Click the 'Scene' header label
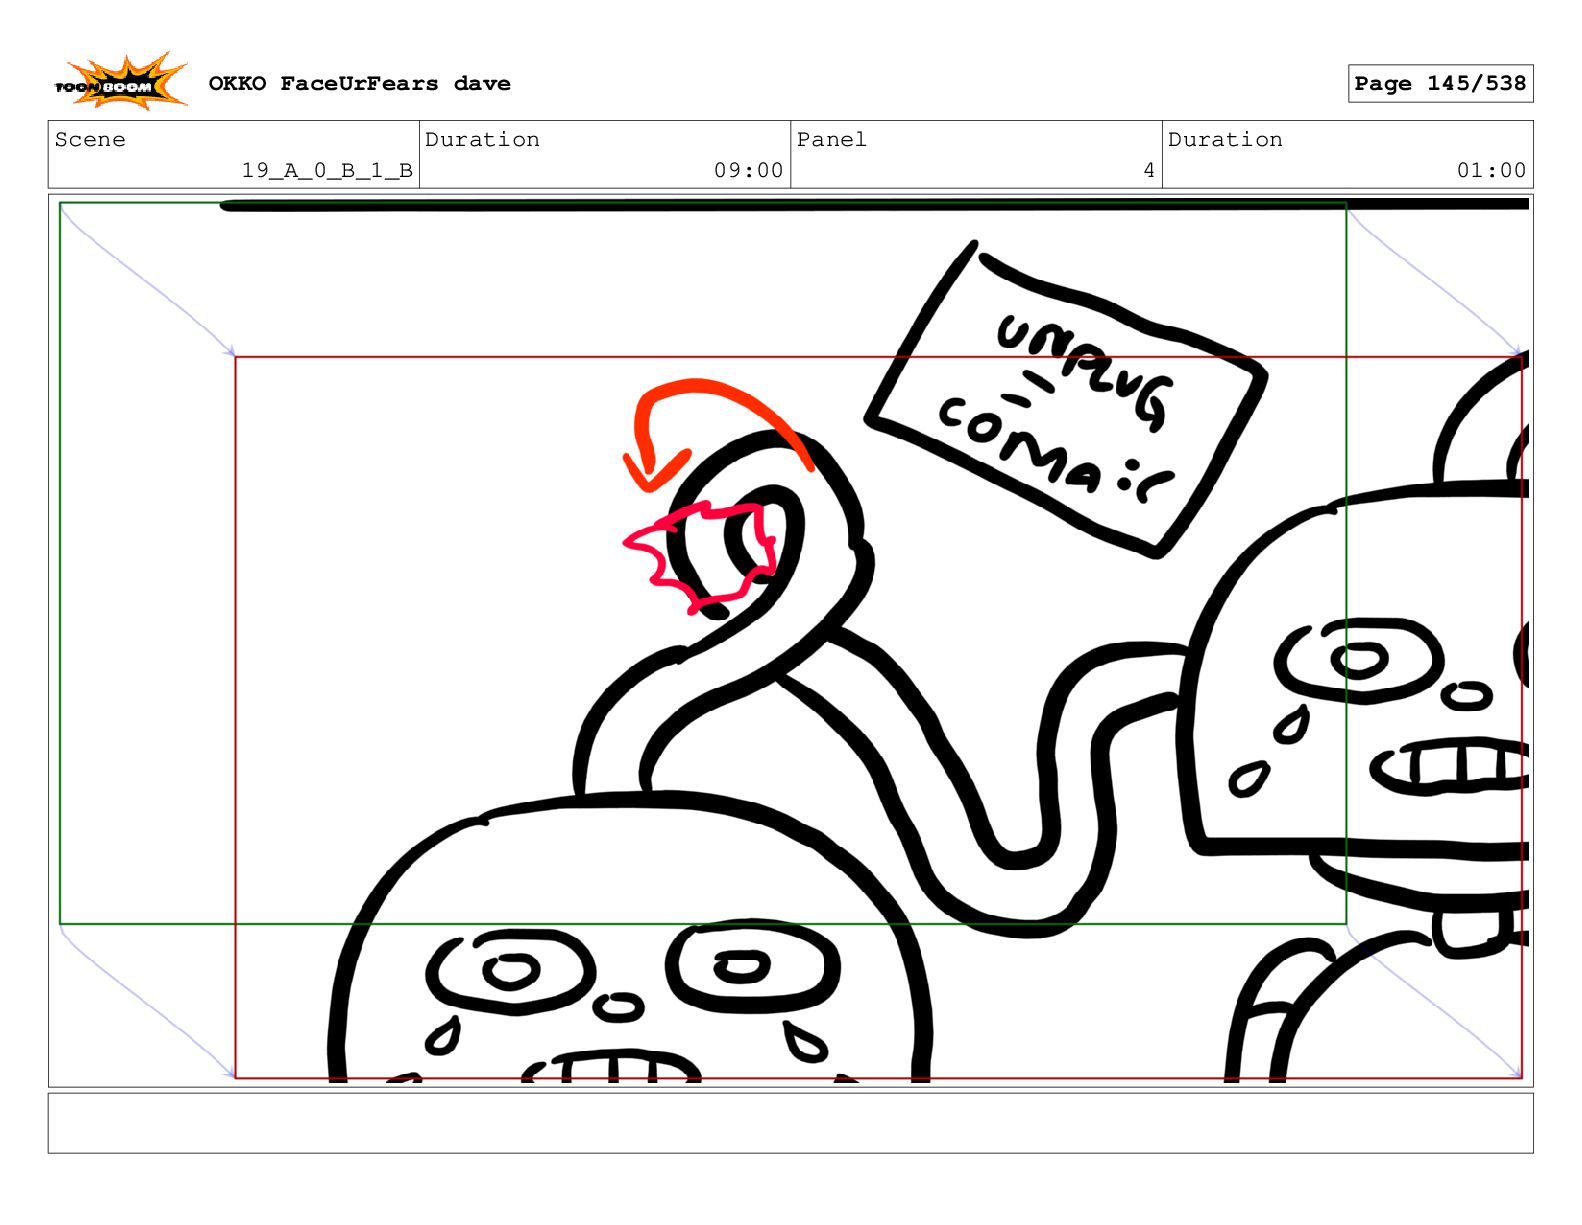This screenshot has height=1225, width=1582. coord(90,140)
